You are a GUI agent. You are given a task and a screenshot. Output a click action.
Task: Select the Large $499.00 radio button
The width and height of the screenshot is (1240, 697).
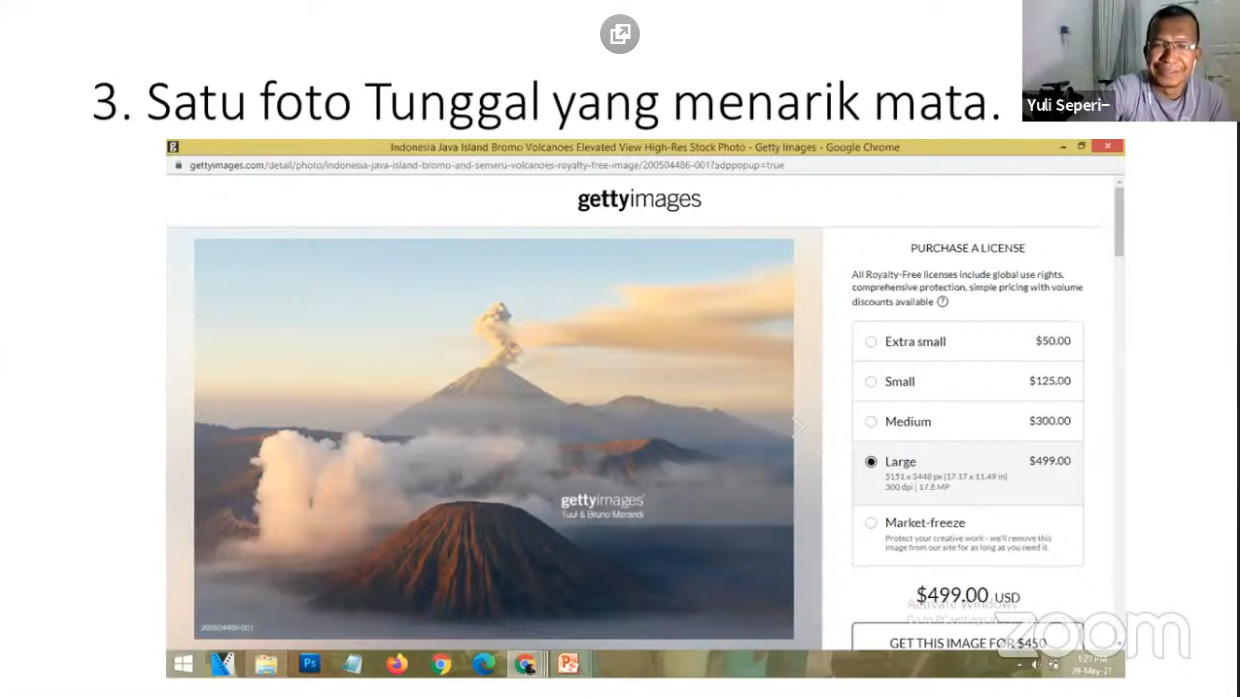(871, 462)
